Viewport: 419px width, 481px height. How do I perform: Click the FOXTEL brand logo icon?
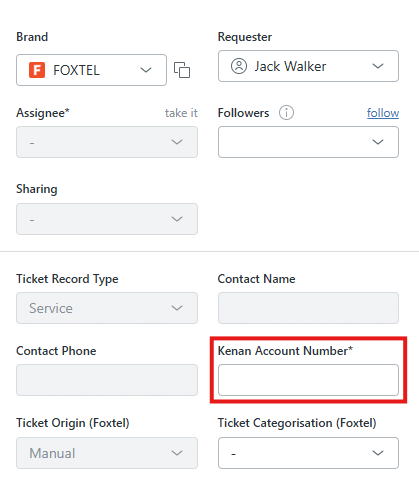click(x=37, y=70)
